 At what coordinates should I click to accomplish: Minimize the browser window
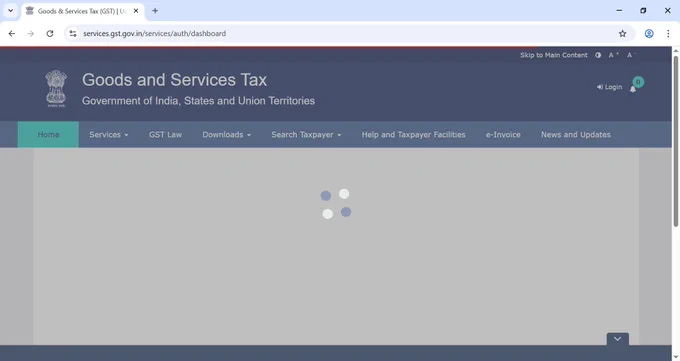(x=619, y=10)
